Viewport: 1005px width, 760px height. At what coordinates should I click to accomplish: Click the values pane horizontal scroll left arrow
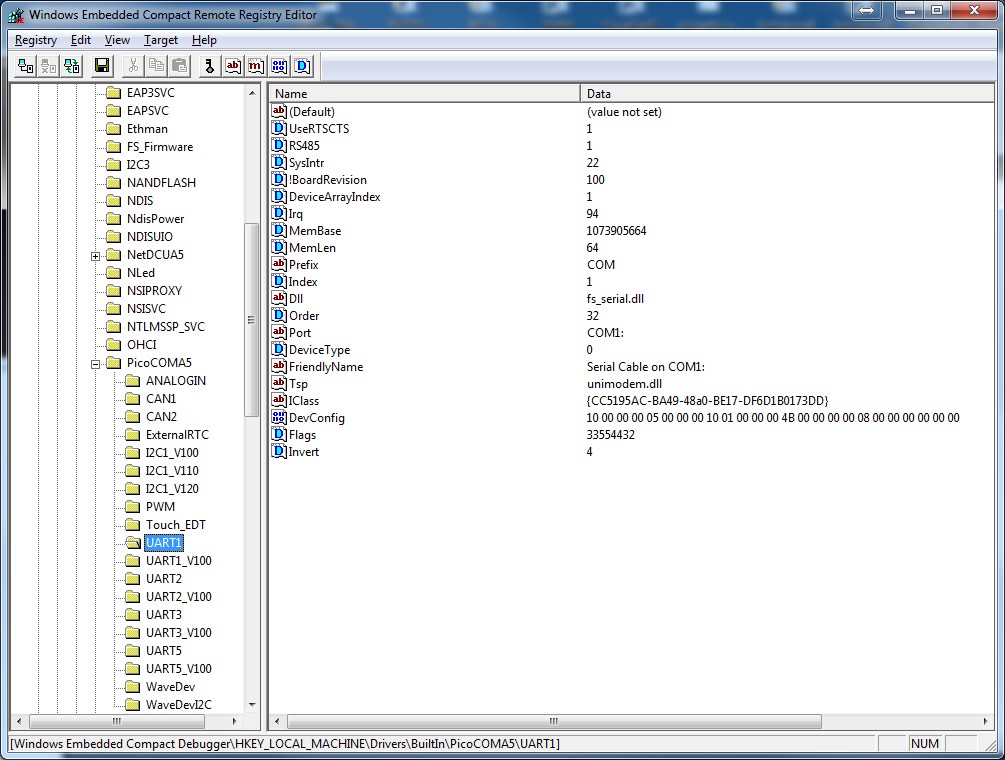pos(277,721)
